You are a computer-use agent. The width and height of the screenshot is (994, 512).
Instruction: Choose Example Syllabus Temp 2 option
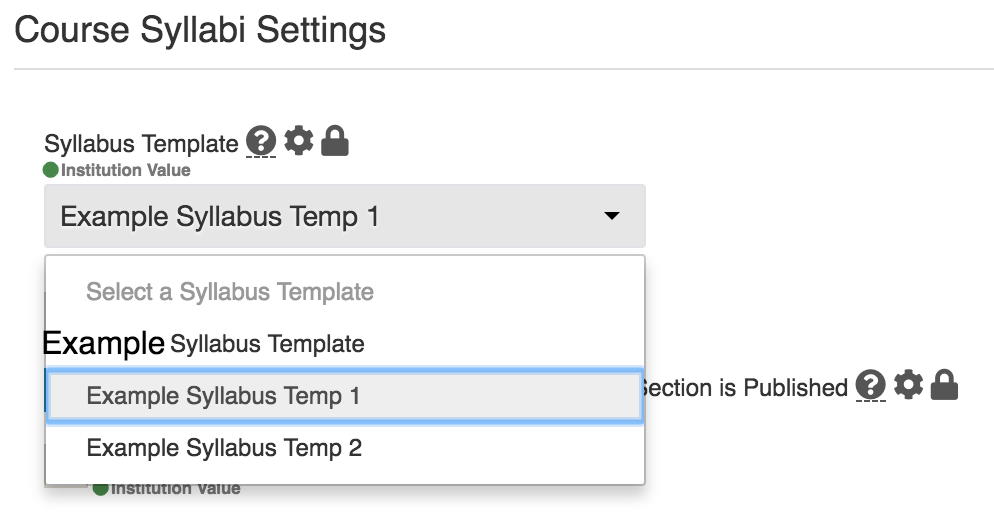pyautogui.click(x=224, y=448)
